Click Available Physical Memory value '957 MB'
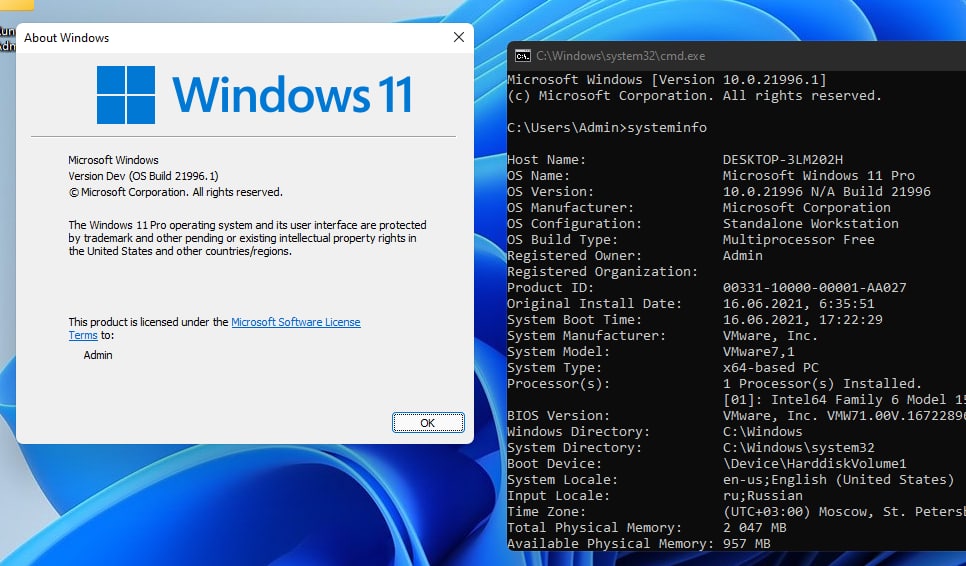966x566 pixels. click(x=747, y=544)
